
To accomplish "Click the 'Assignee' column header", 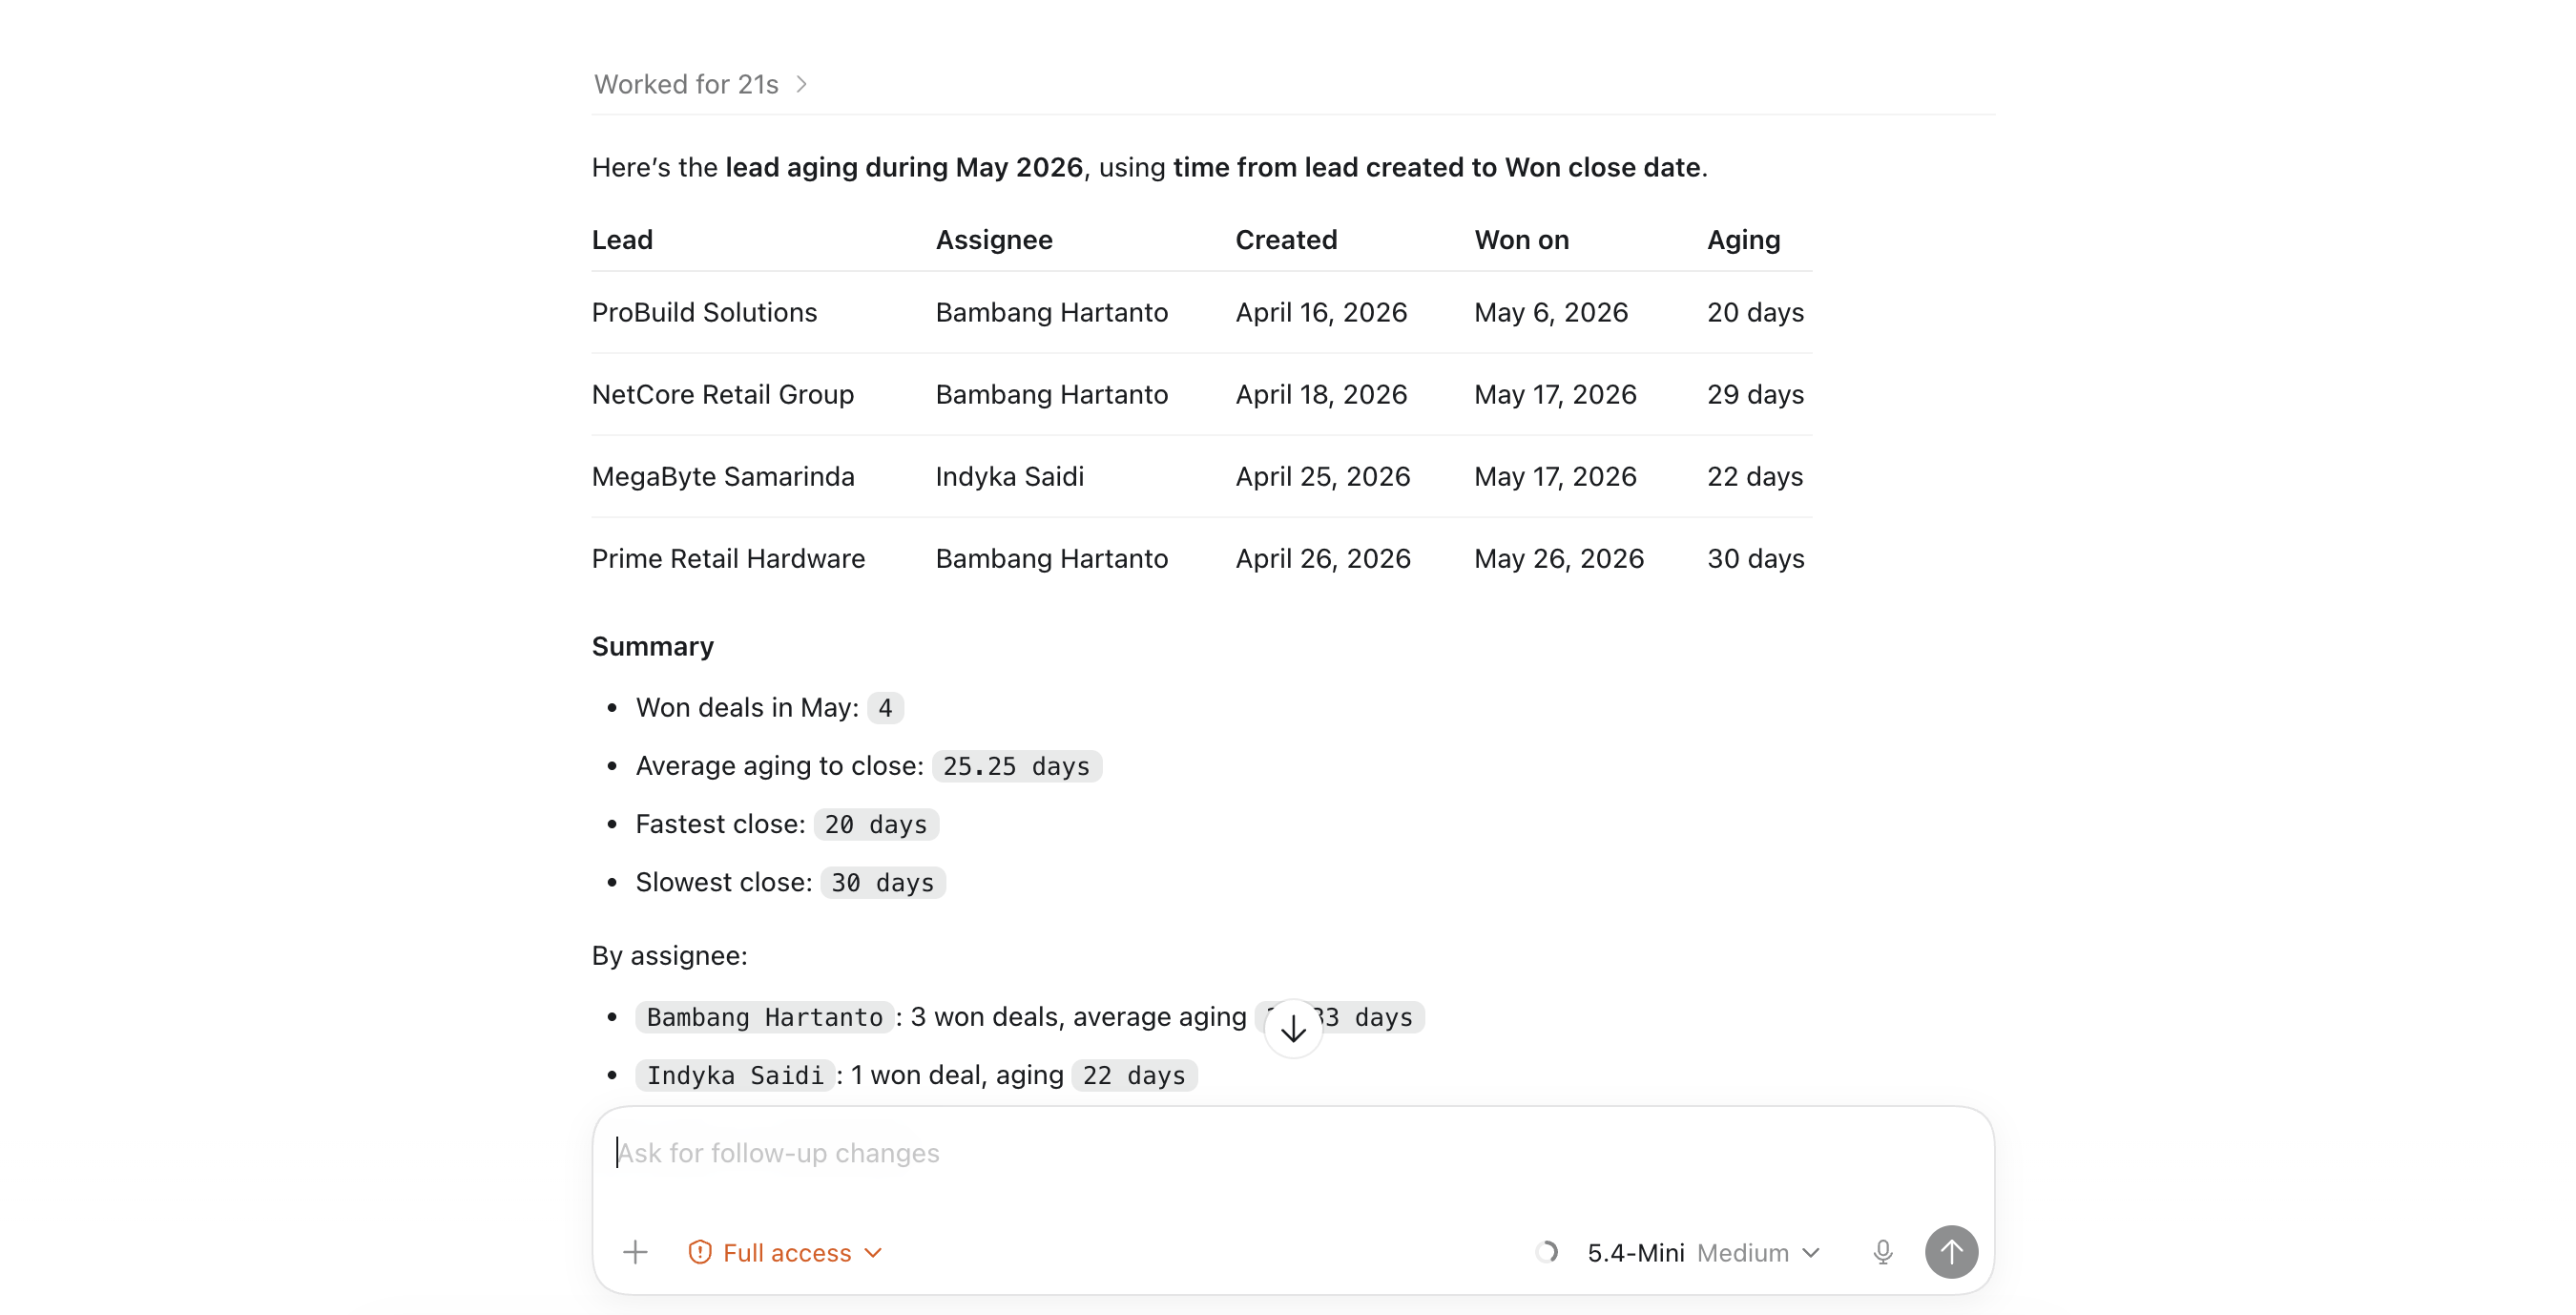I will click(994, 240).
